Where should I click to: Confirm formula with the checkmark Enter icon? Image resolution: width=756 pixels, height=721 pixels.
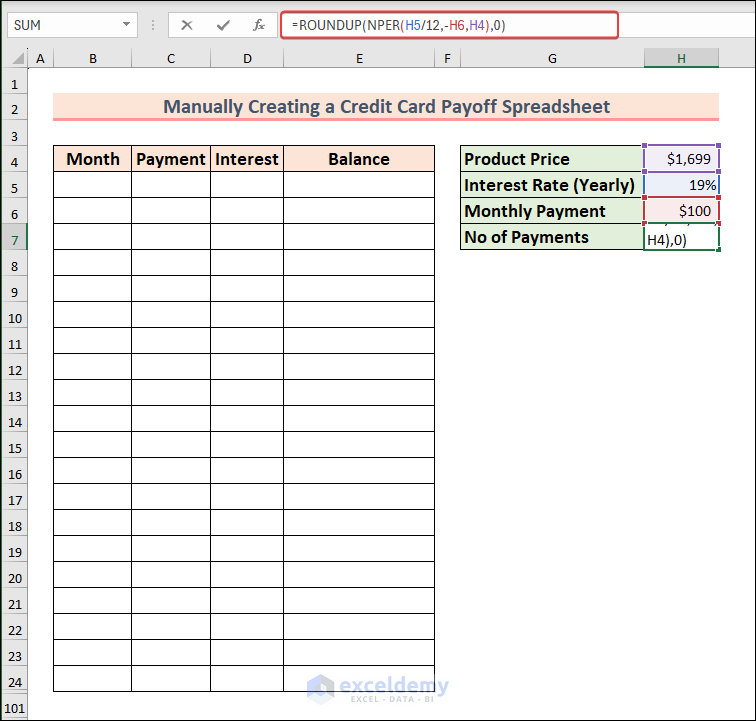(223, 25)
